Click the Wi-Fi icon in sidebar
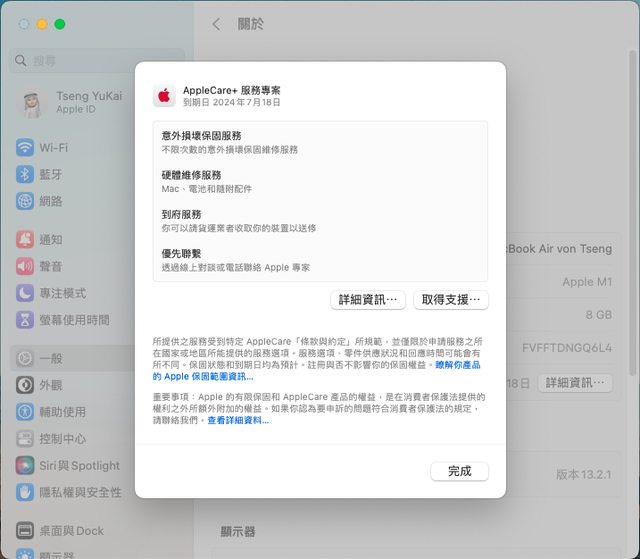 (25, 147)
